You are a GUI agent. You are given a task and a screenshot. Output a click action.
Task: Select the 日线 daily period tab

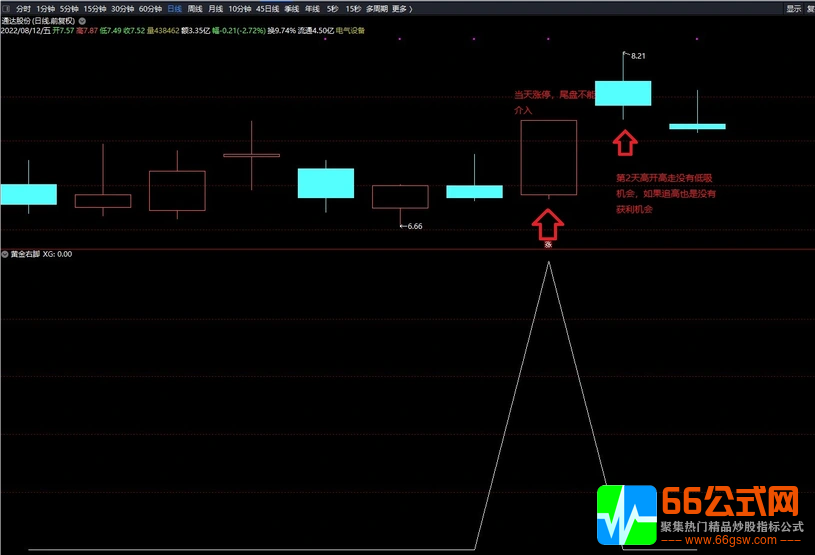tap(174, 8)
